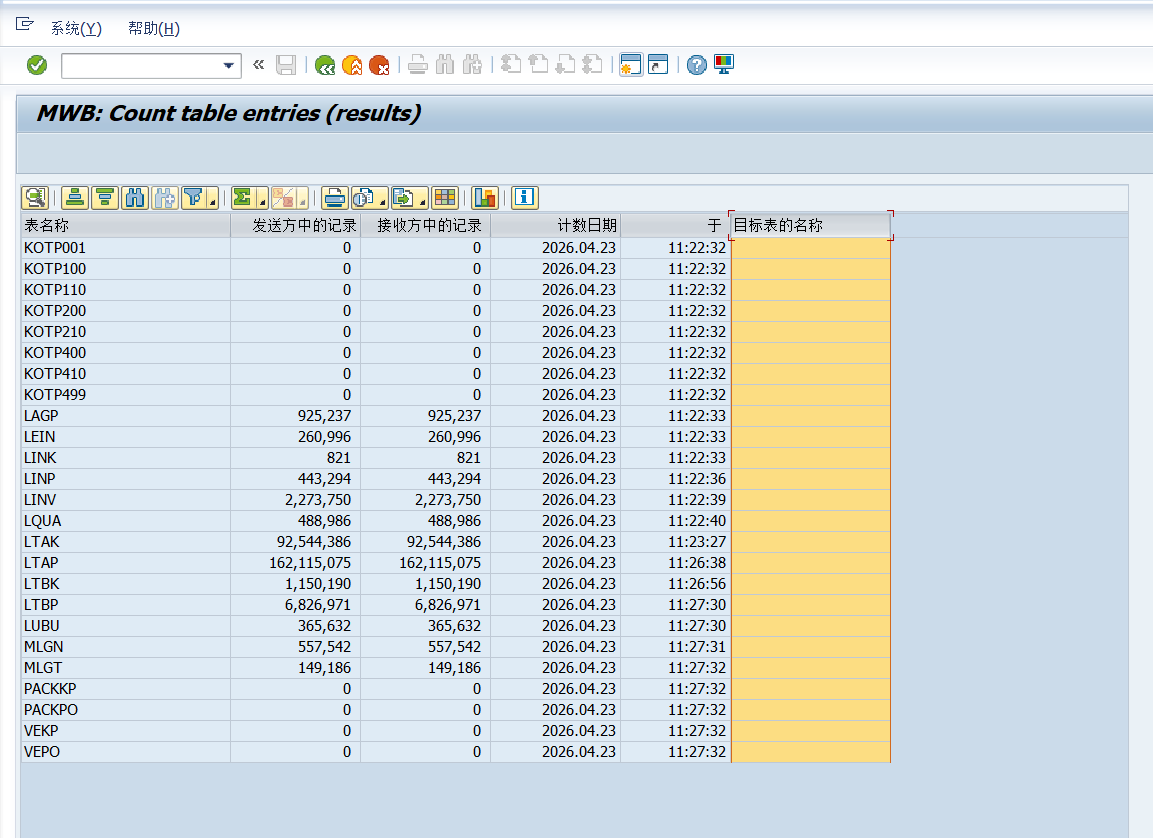The width and height of the screenshot is (1153, 838).
Task: Open Help question mark icon
Action: [696, 65]
